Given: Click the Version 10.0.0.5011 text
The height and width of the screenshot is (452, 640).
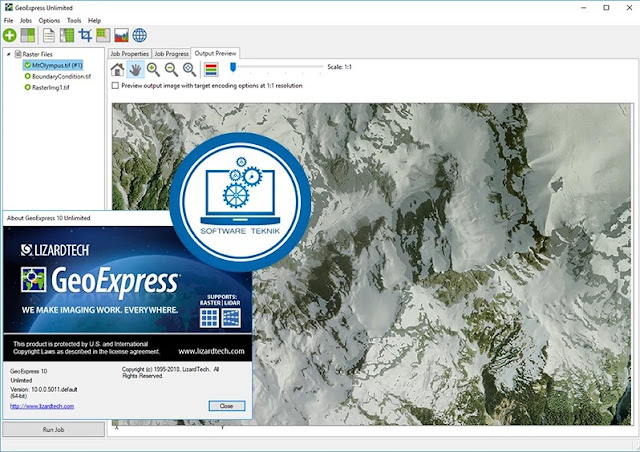Looking at the screenshot, I should pos(44,390).
